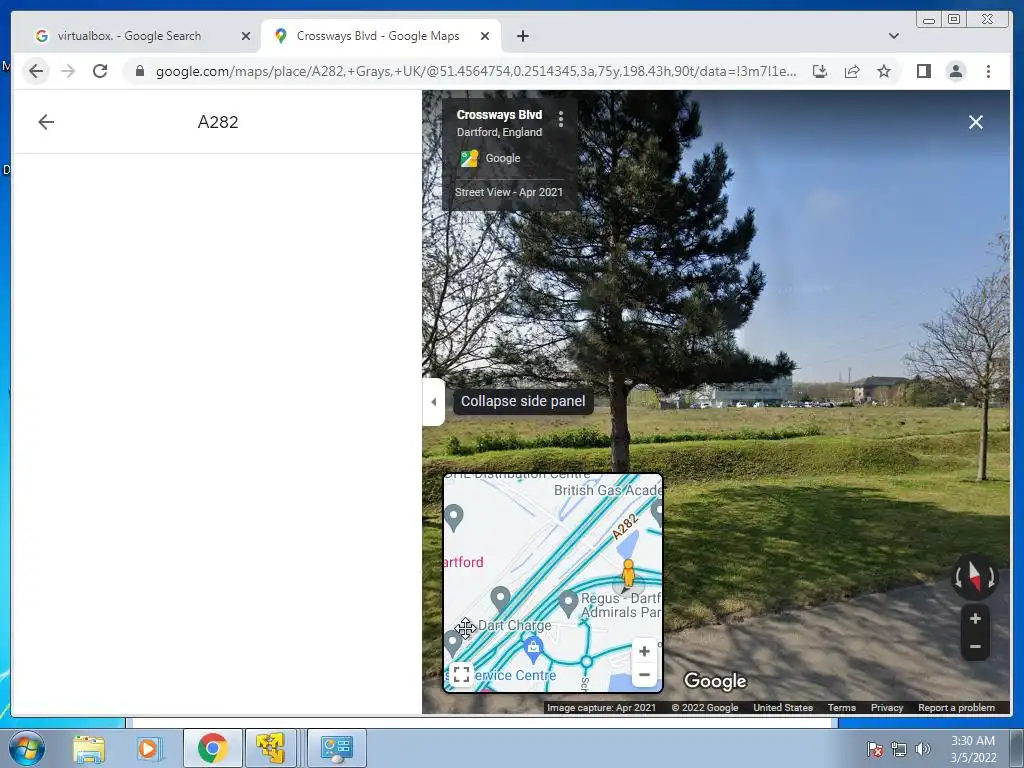
Task: Click the mini map thumbnail
Action: tap(552, 583)
